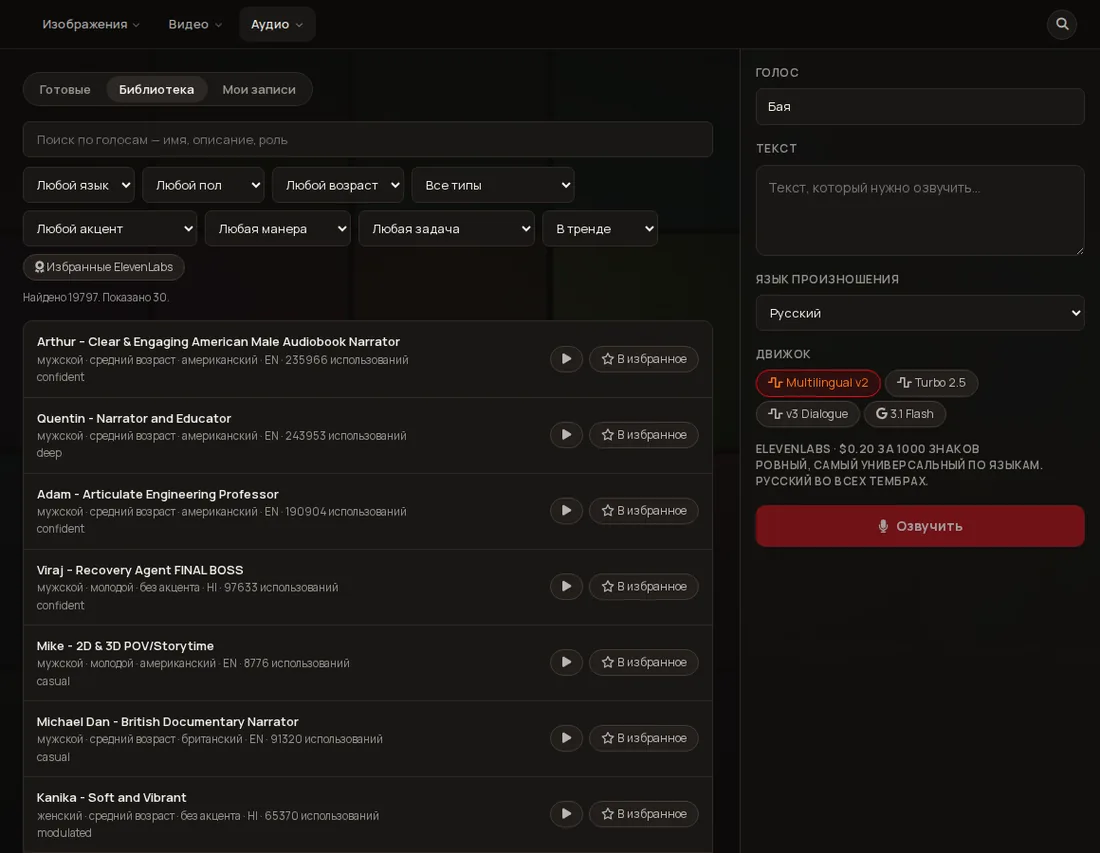
Task: Add Michael Dan voice to favorites
Action: [643, 738]
